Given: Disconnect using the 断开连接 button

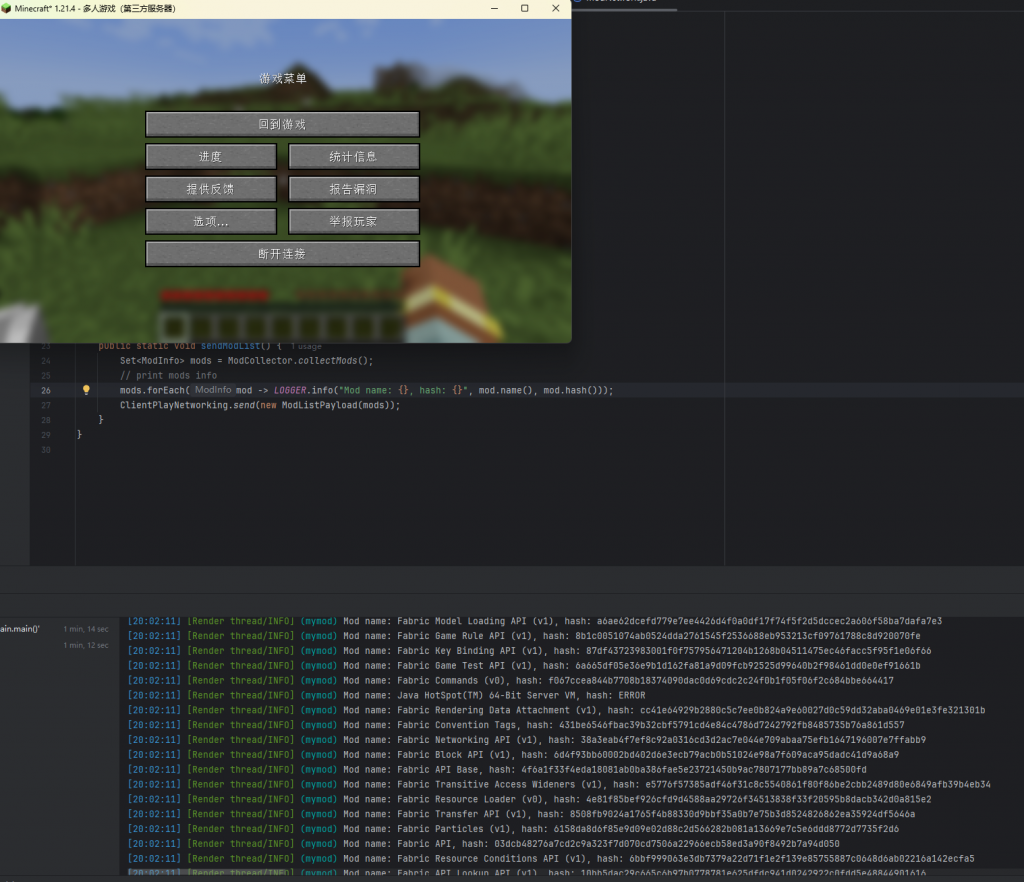Looking at the screenshot, I should (x=282, y=254).
